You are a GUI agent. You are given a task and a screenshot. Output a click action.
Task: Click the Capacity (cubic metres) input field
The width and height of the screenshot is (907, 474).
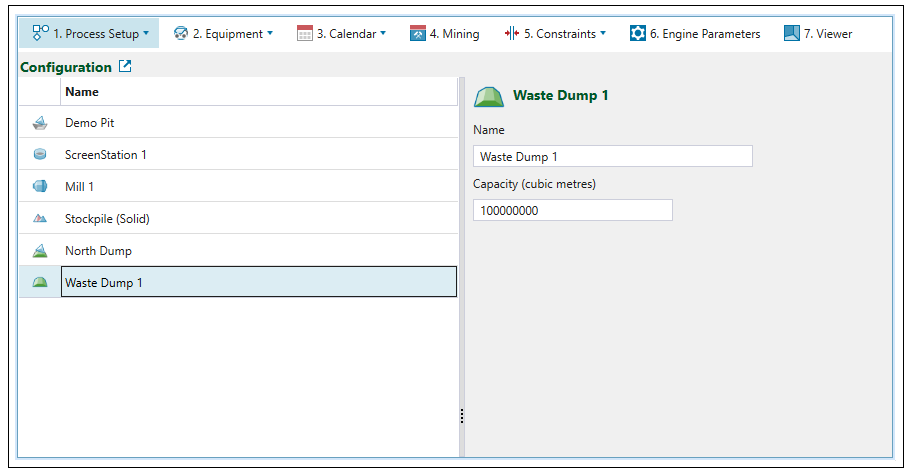(572, 210)
